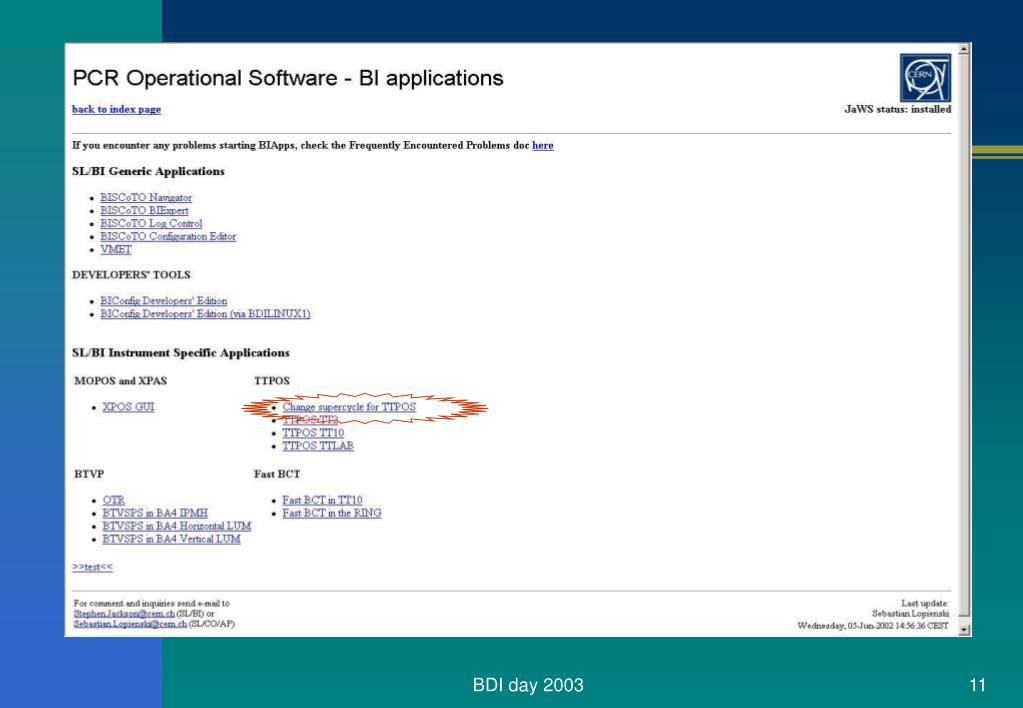Click 'SL/BI Instrument Specific Applications' heading
Screen dimensions: 1023x708
pos(181,352)
